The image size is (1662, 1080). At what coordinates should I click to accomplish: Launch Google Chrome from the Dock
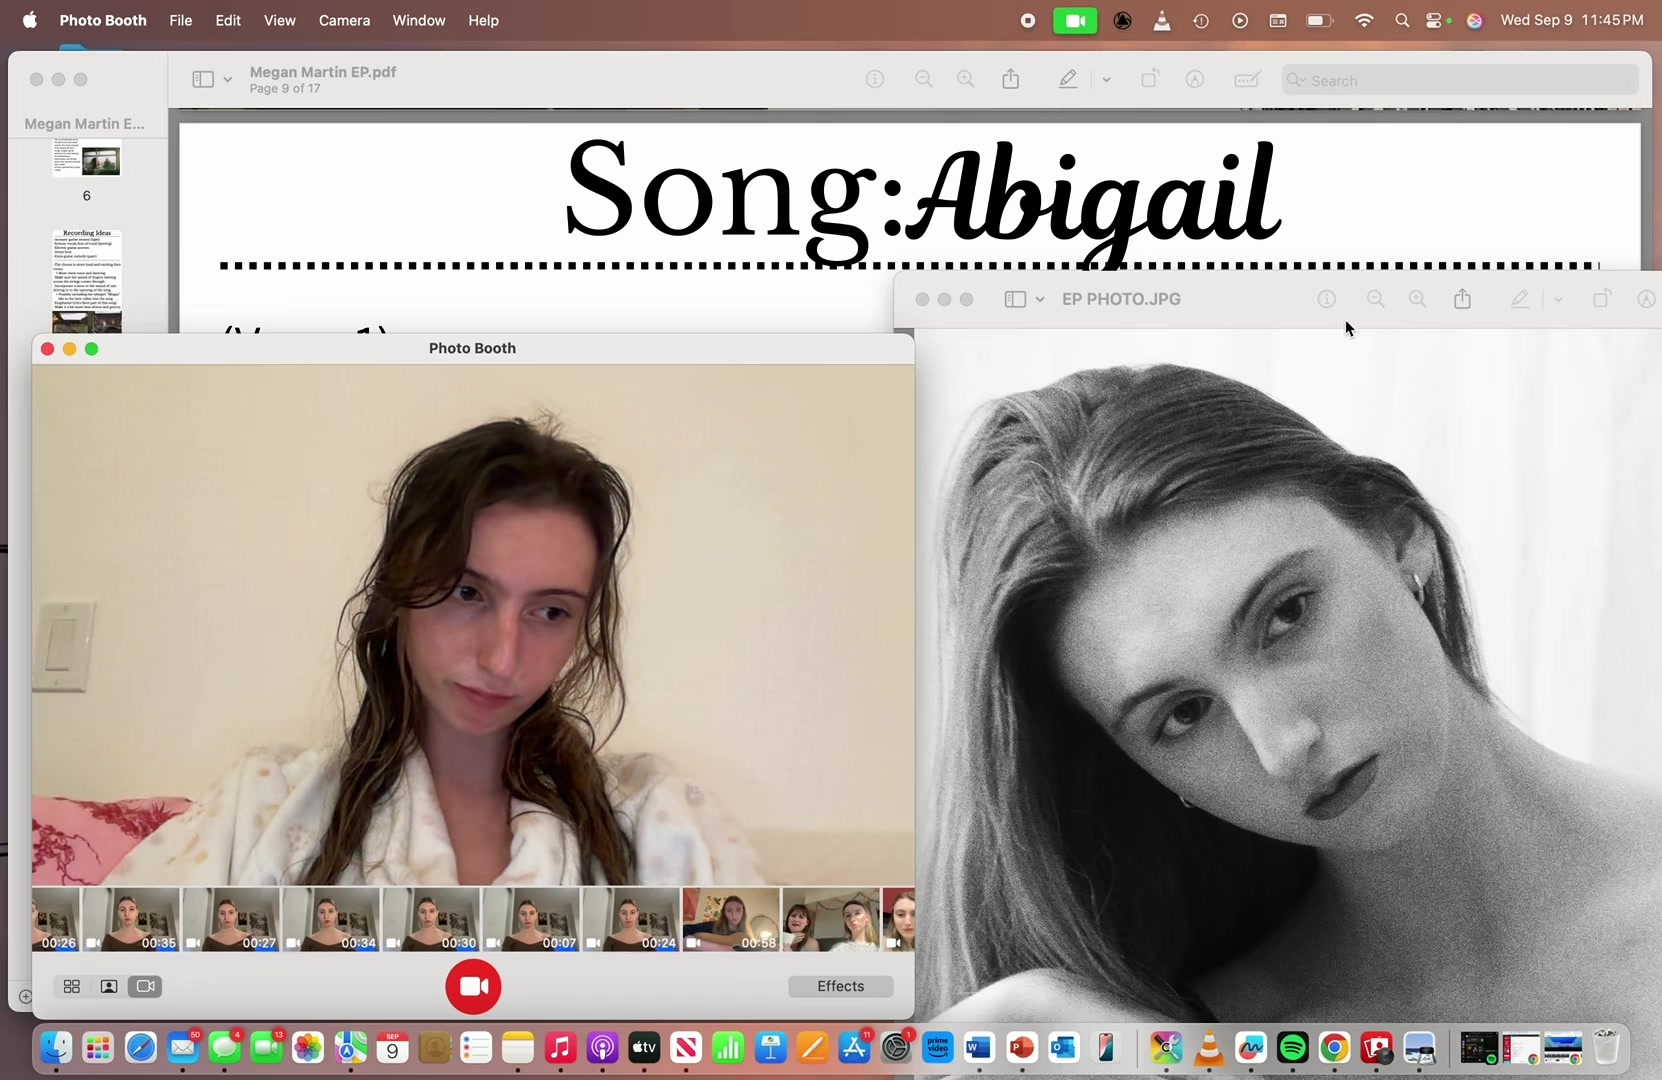(1335, 1047)
